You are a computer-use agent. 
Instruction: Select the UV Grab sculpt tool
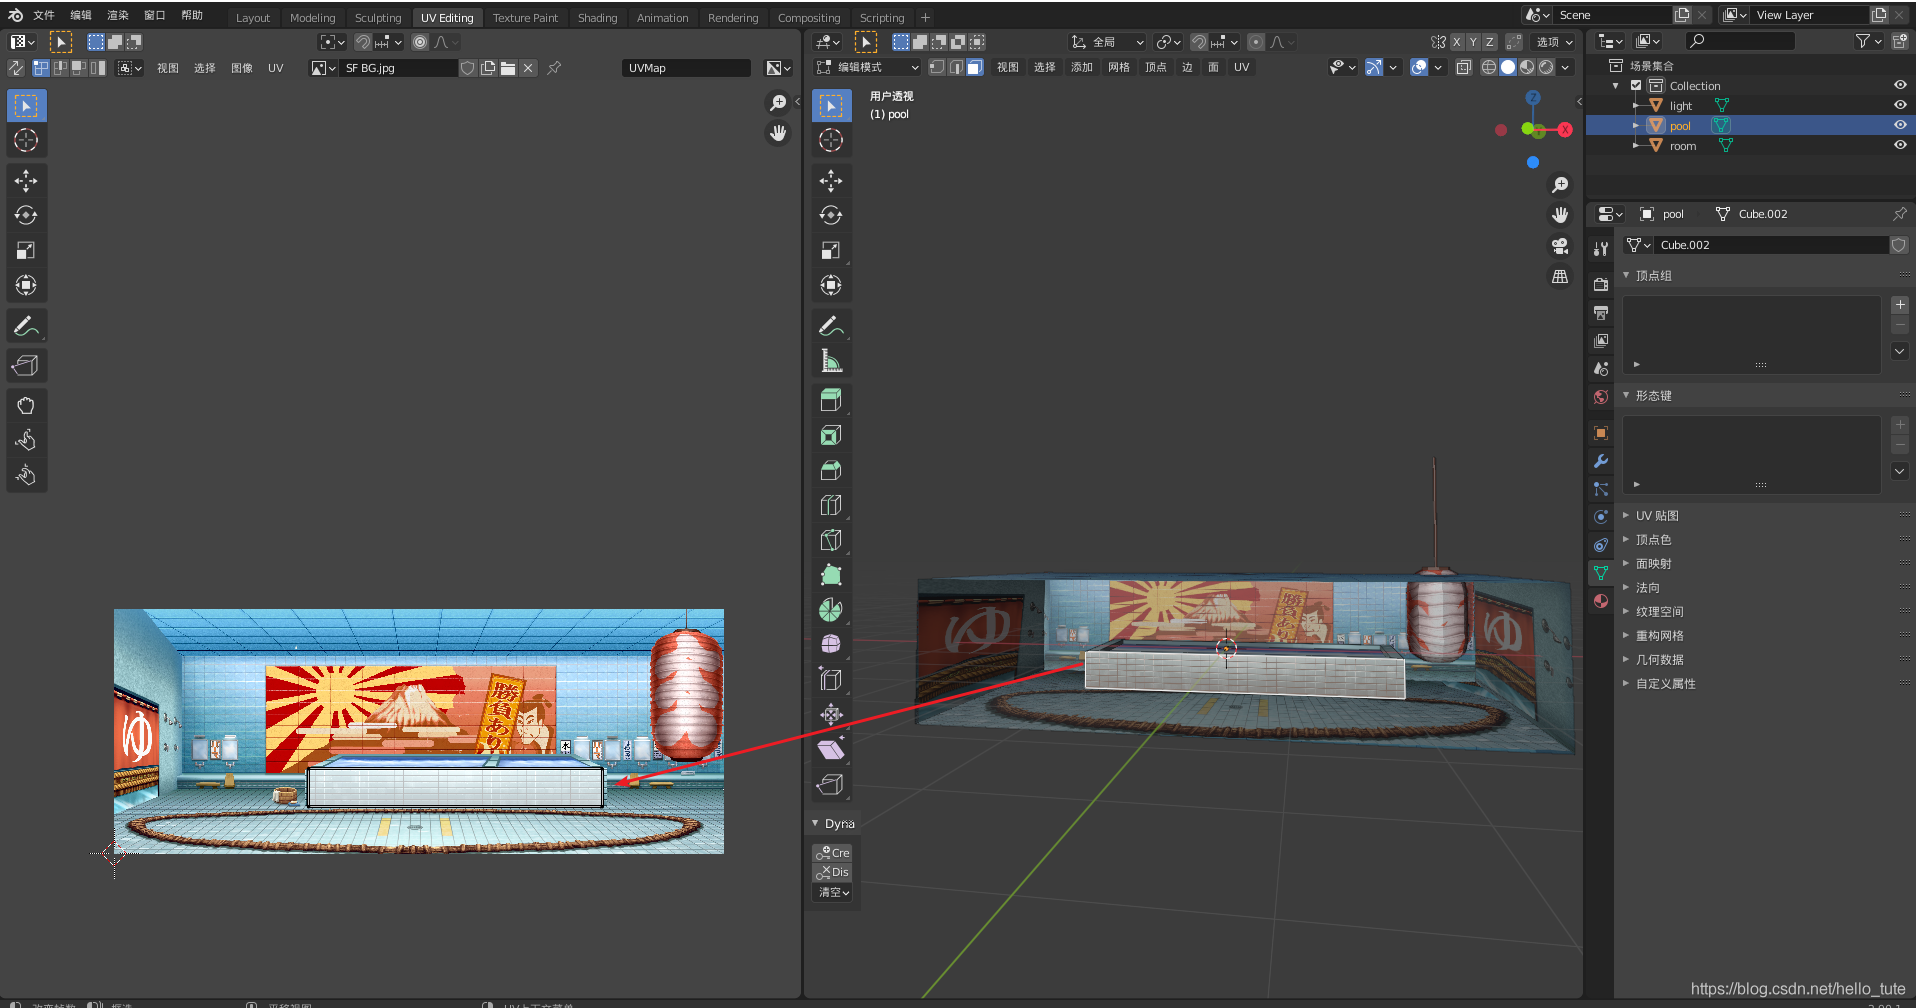click(26, 406)
